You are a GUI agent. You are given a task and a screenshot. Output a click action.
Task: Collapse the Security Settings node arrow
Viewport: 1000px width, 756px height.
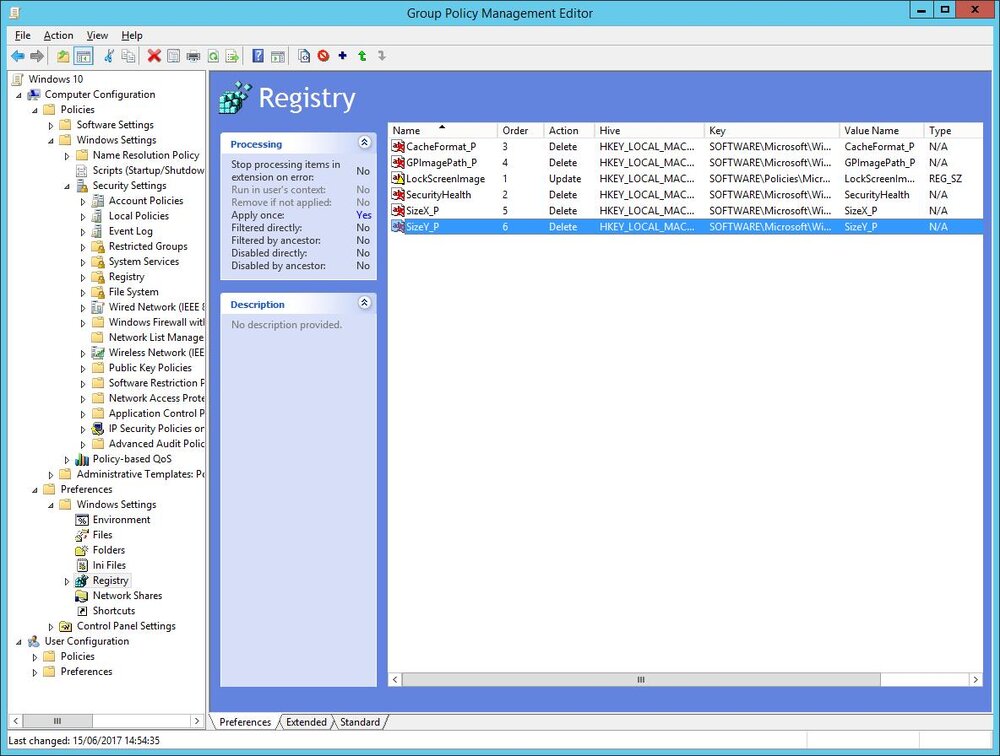pos(67,186)
